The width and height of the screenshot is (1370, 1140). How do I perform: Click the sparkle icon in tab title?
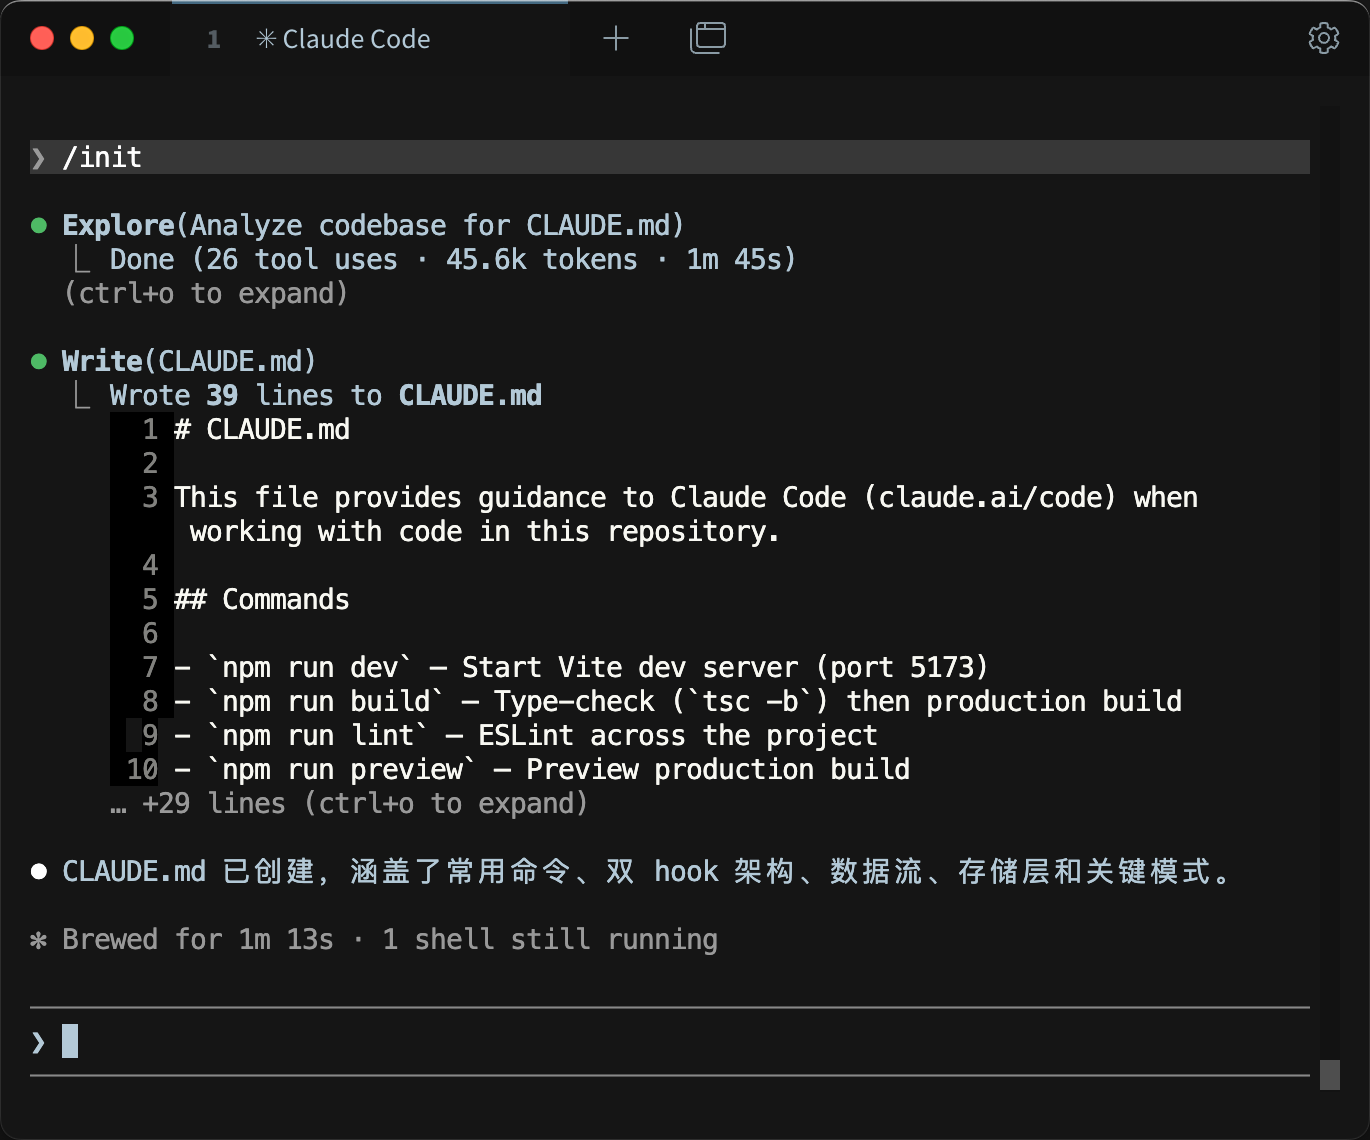click(x=266, y=39)
